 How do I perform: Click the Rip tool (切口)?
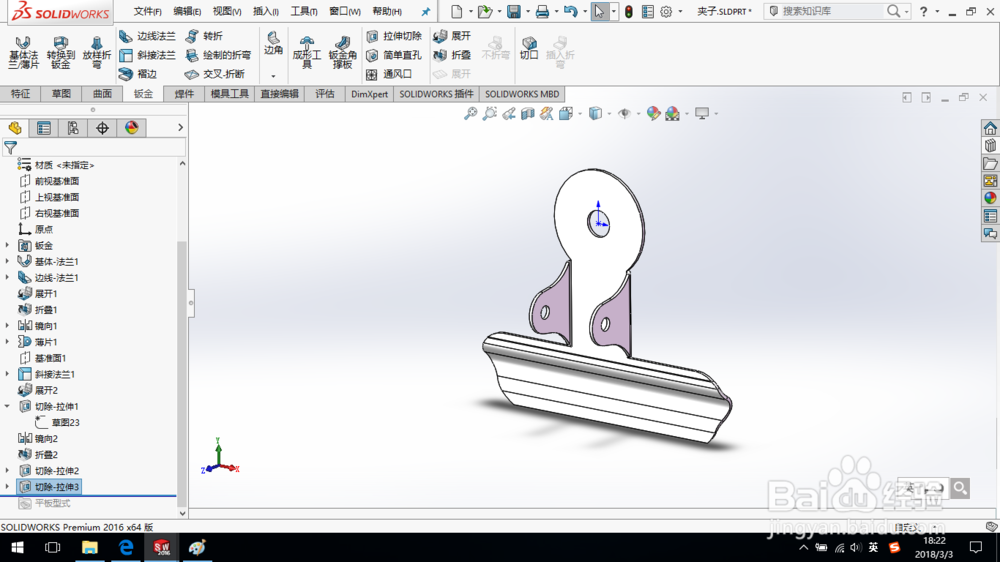[x=529, y=48]
